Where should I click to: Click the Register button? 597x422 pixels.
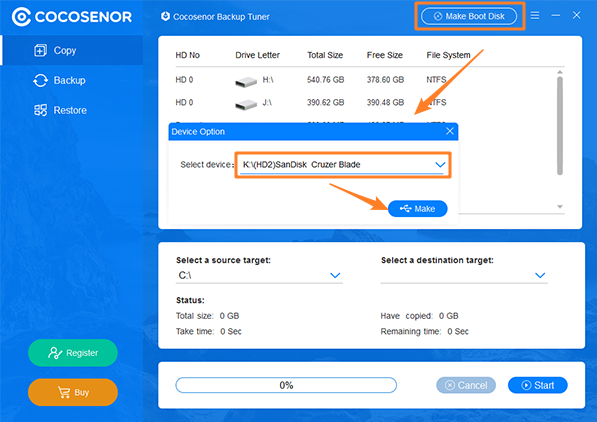coord(73,353)
